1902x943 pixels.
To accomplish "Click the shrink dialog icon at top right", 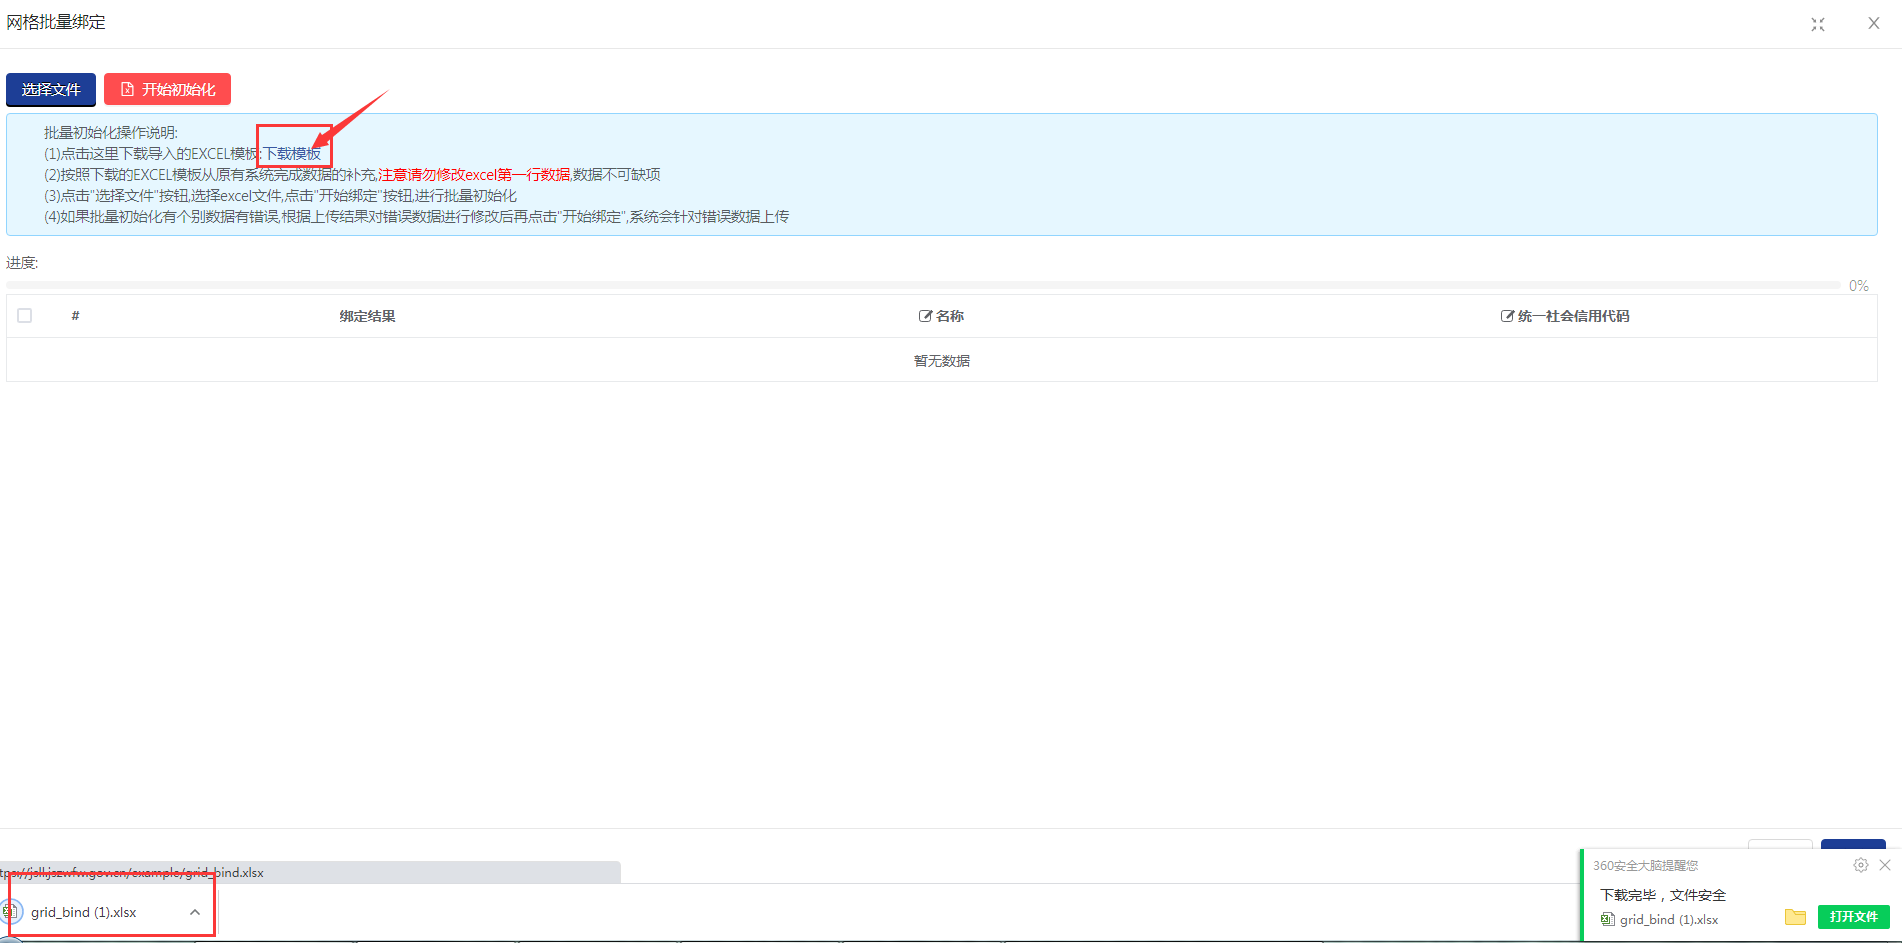I will pos(1818,24).
